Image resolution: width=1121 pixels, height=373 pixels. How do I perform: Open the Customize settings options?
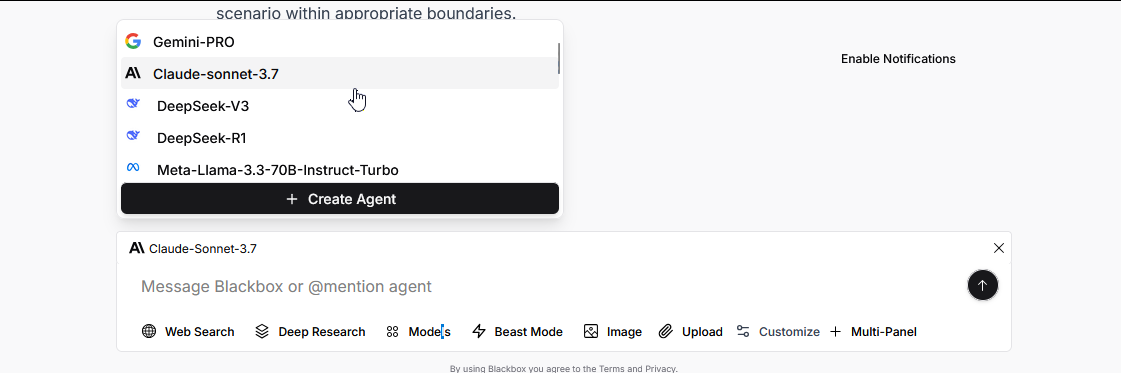click(x=778, y=332)
